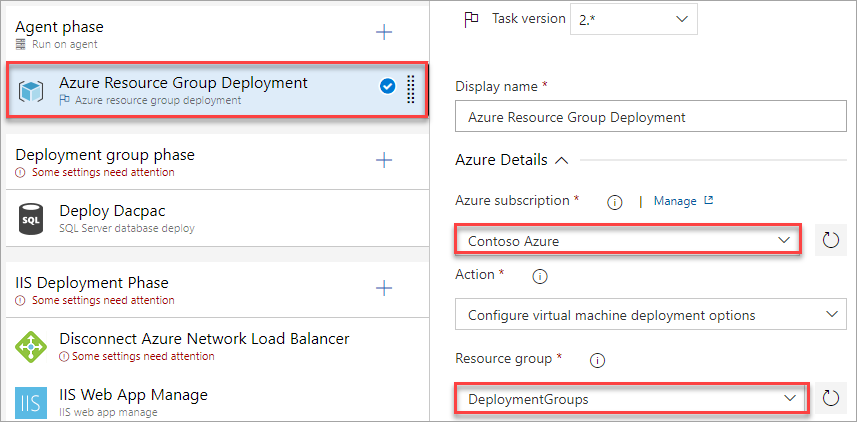Image resolution: width=857 pixels, height=422 pixels.
Task: Show info tooltip for Resource group
Action: [597, 358]
